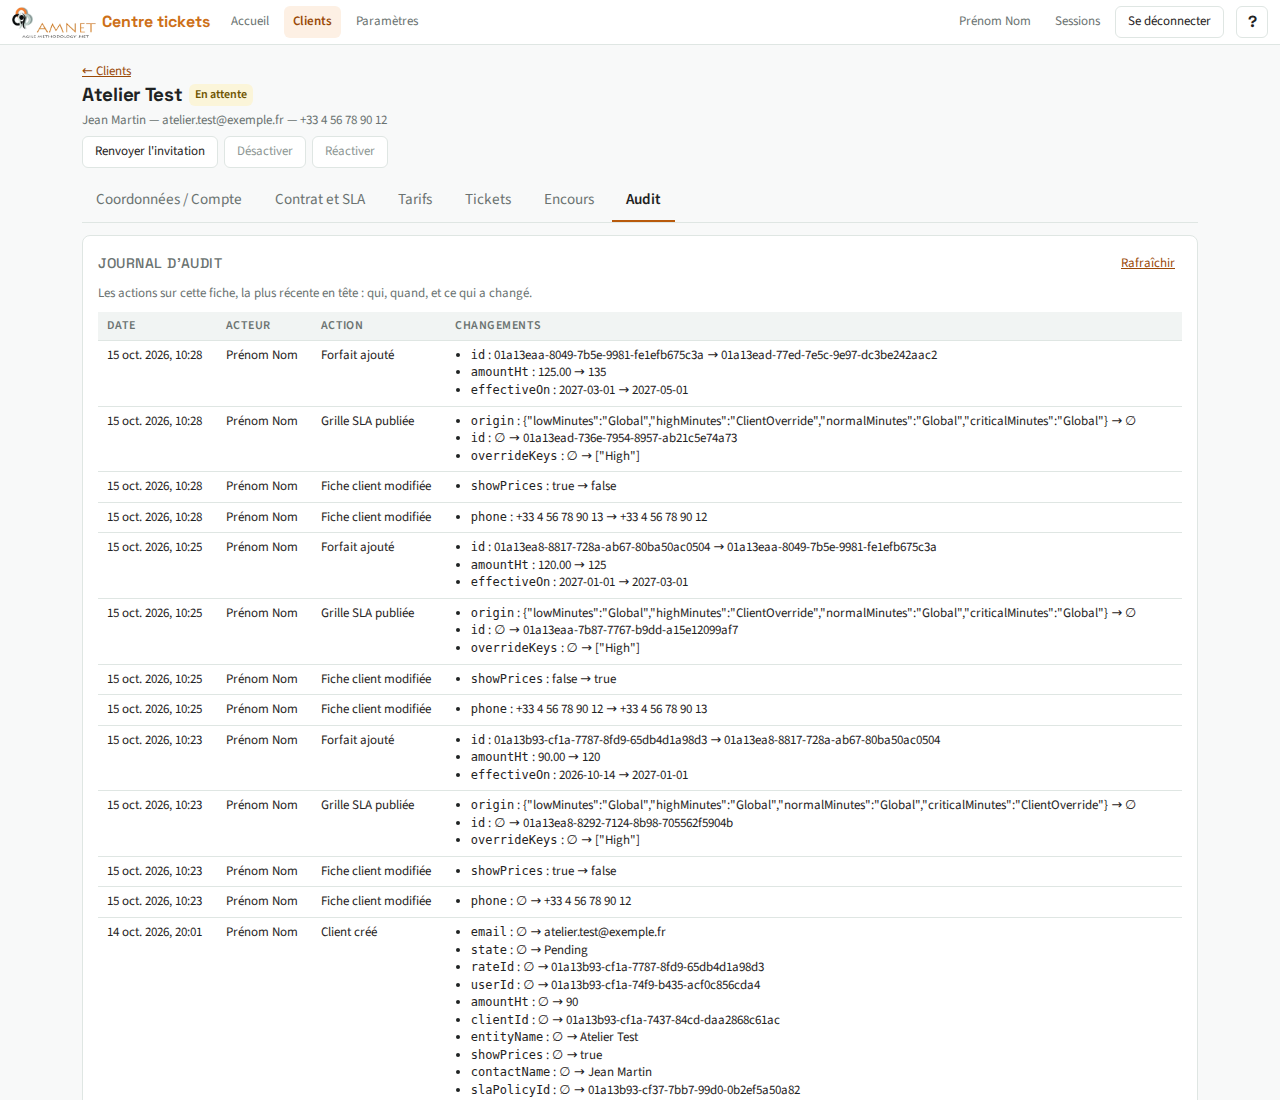Click the JOURNAL D'AUDIT section title
Image resolution: width=1280 pixels, height=1100 pixels.
pos(160,264)
